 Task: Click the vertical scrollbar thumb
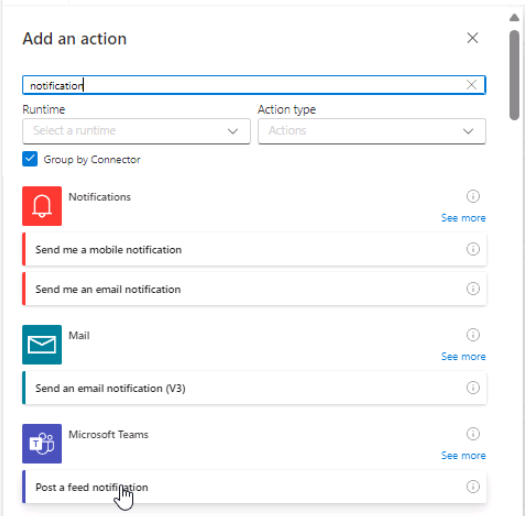[x=514, y=75]
